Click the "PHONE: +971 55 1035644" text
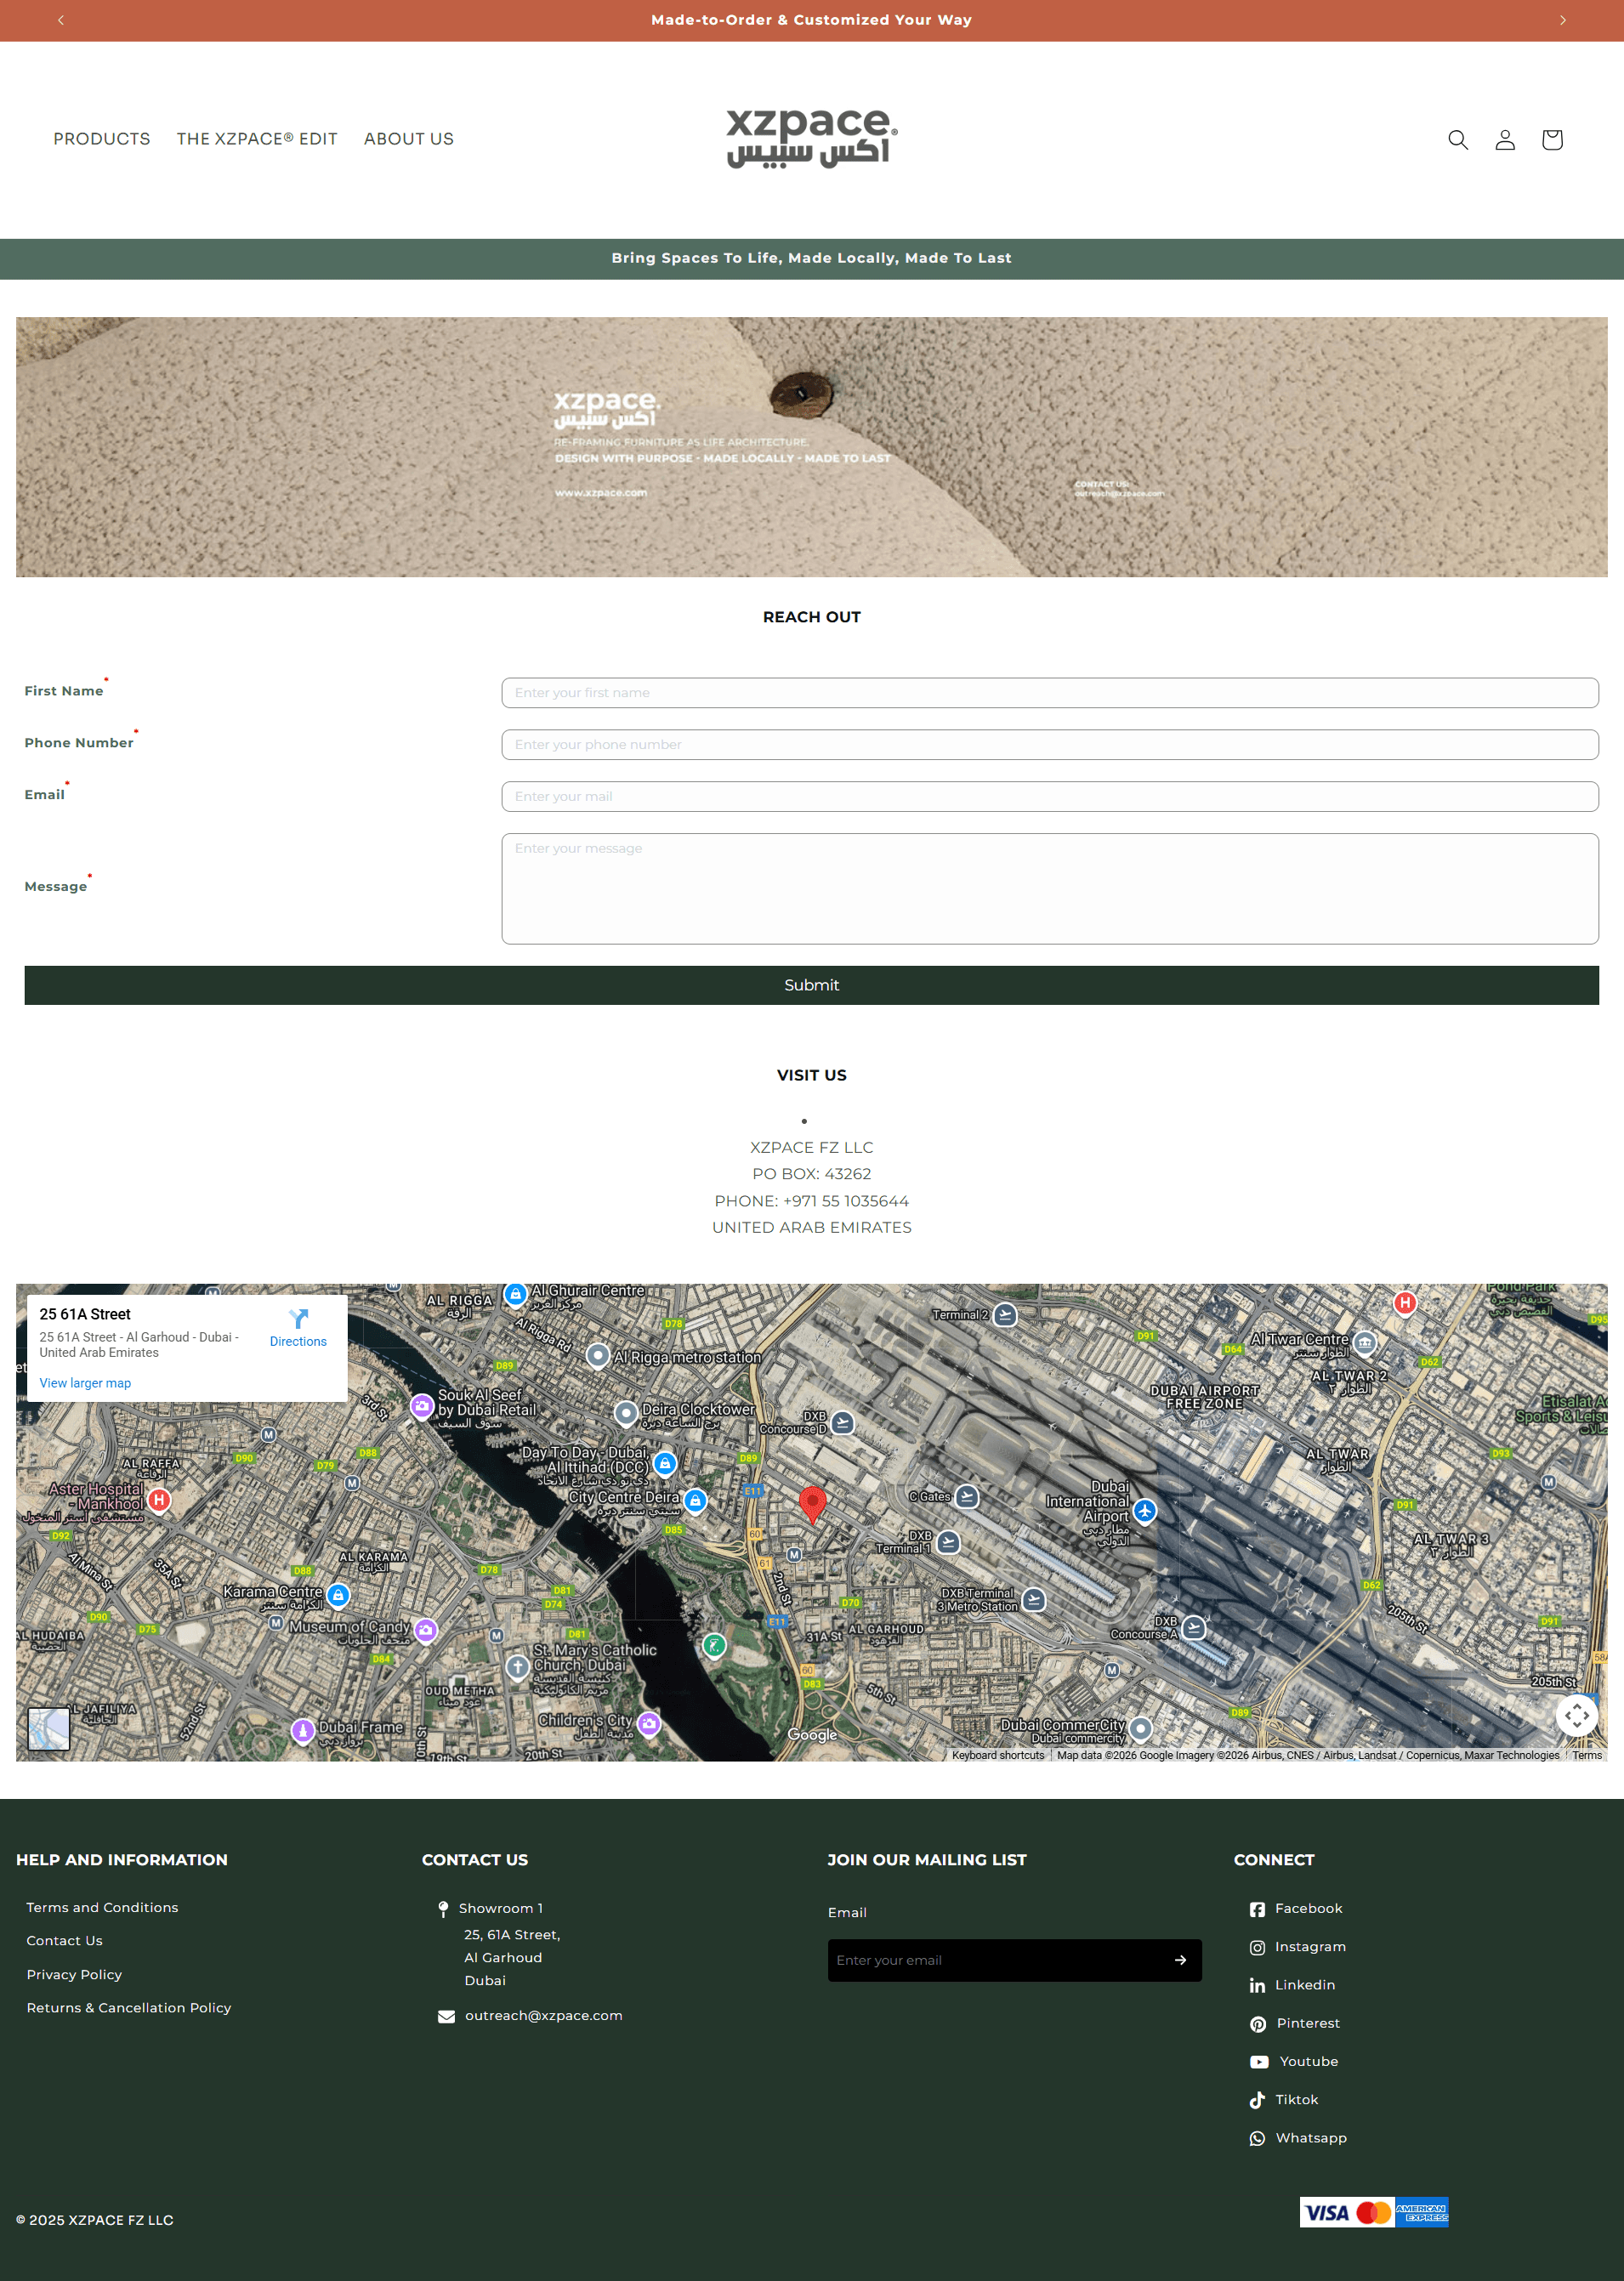 (x=812, y=1201)
